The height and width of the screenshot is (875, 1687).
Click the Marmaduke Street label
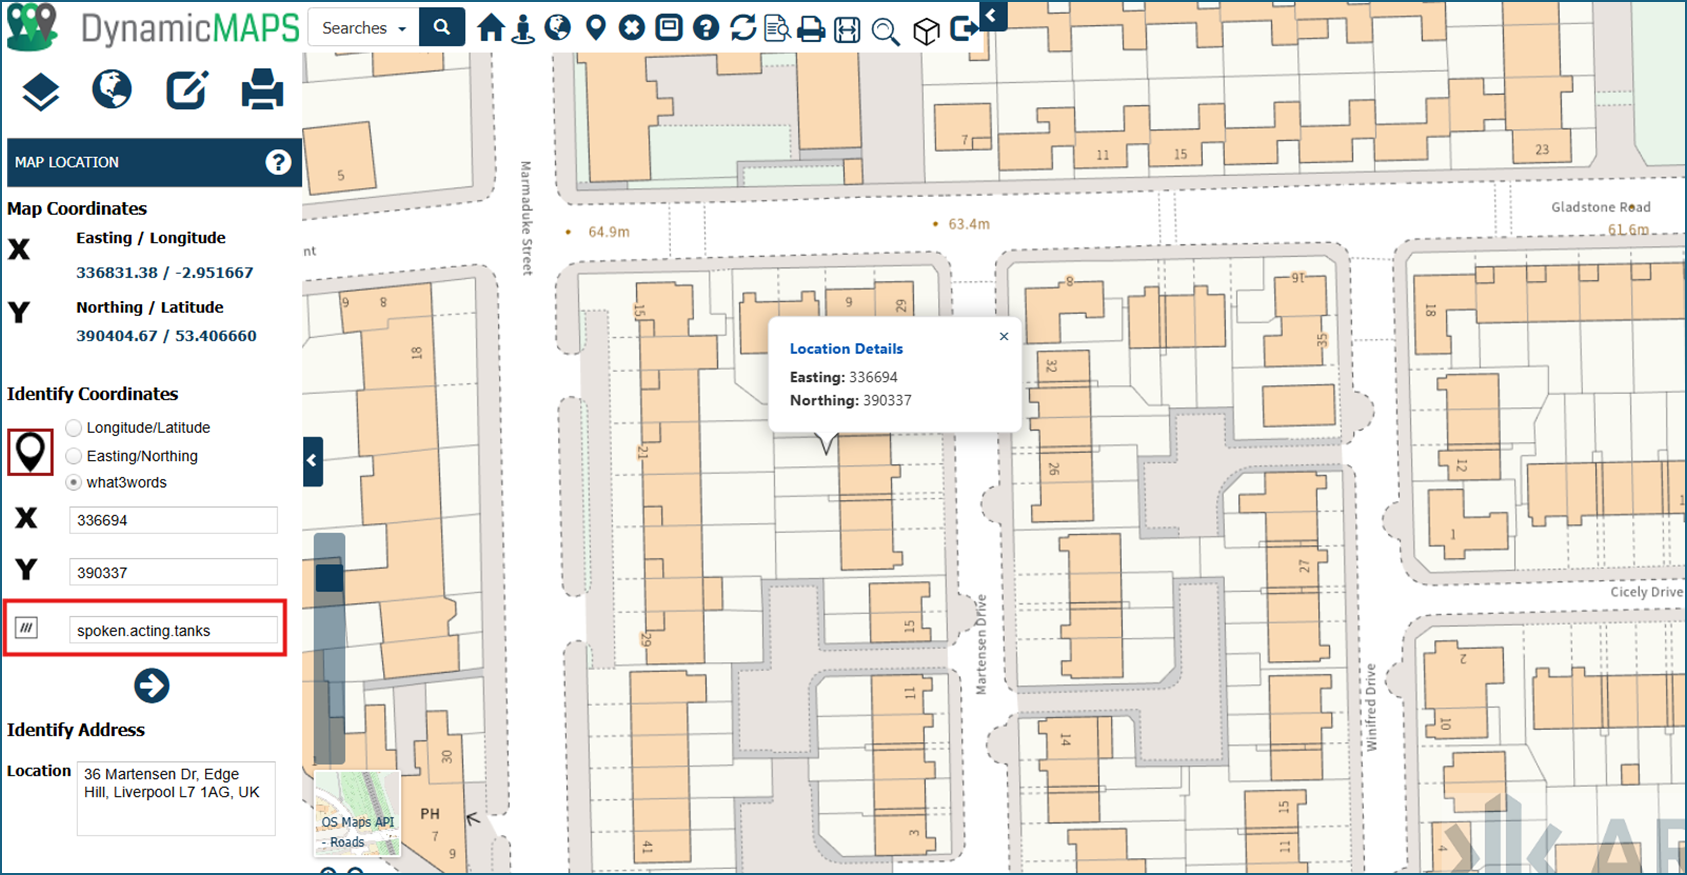(x=526, y=218)
